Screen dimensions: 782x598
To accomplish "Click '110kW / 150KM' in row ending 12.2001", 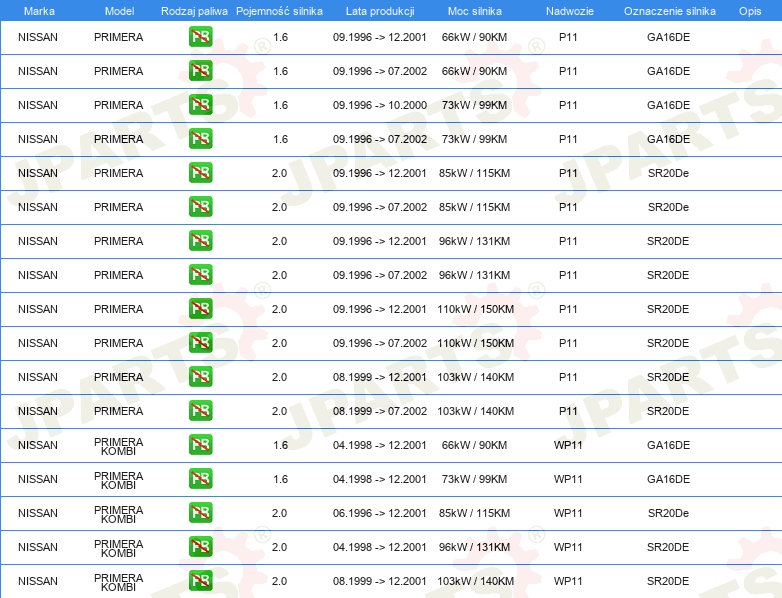I will click(x=476, y=309).
